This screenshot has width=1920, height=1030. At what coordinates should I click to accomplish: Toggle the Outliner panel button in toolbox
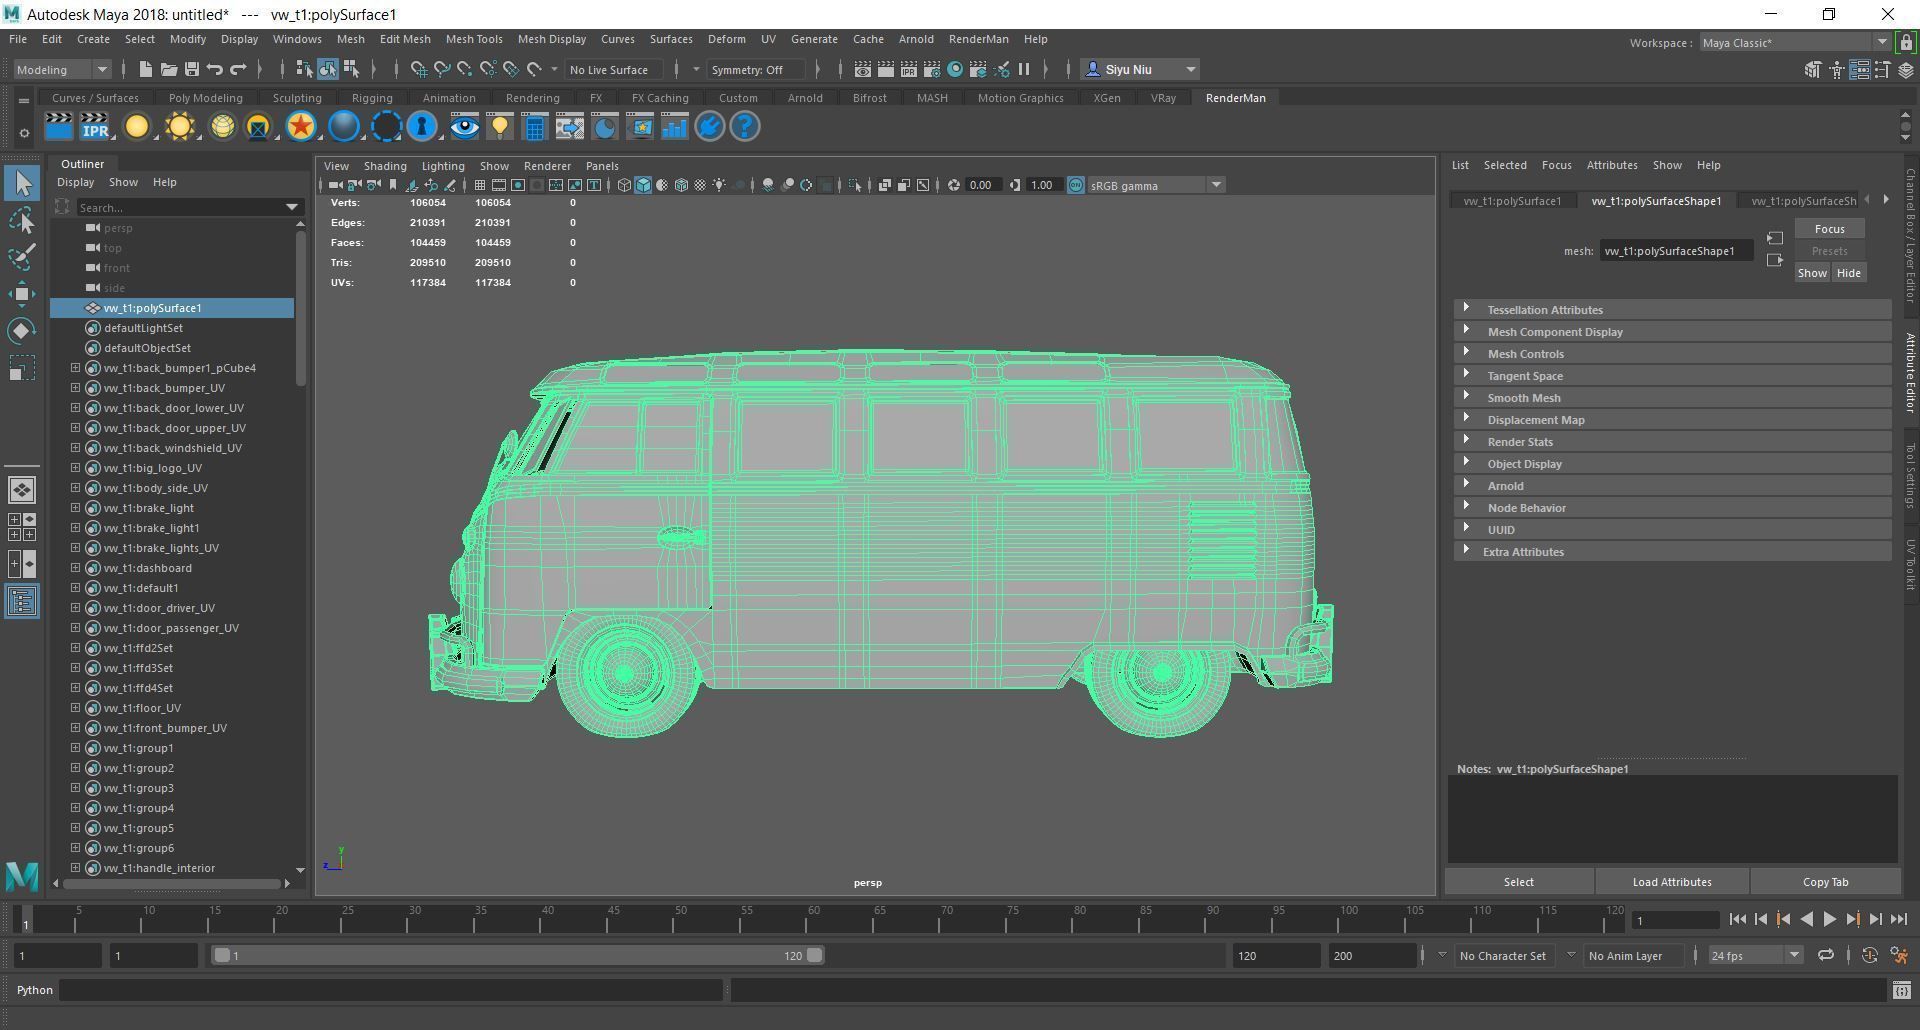point(22,601)
